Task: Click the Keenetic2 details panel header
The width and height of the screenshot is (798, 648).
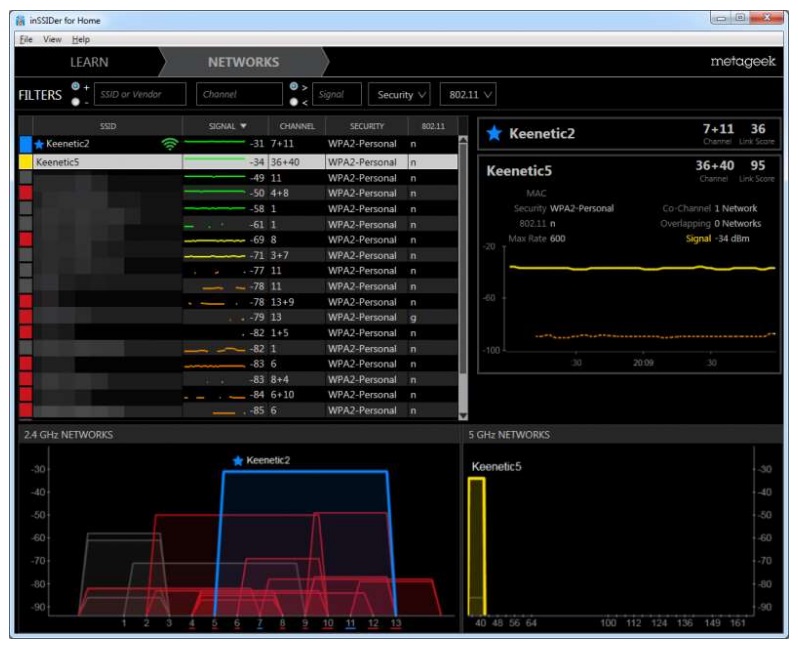Action: coord(629,134)
